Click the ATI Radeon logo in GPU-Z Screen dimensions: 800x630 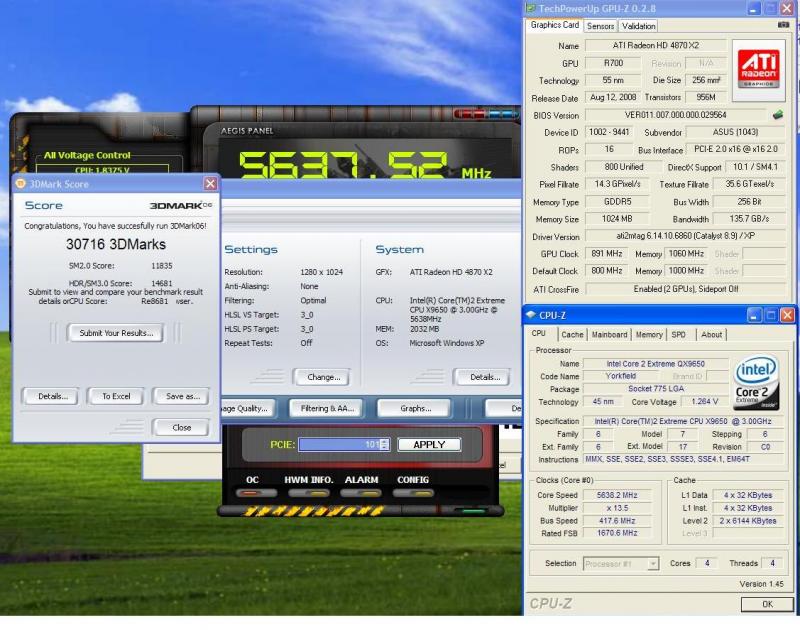pos(759,69)
